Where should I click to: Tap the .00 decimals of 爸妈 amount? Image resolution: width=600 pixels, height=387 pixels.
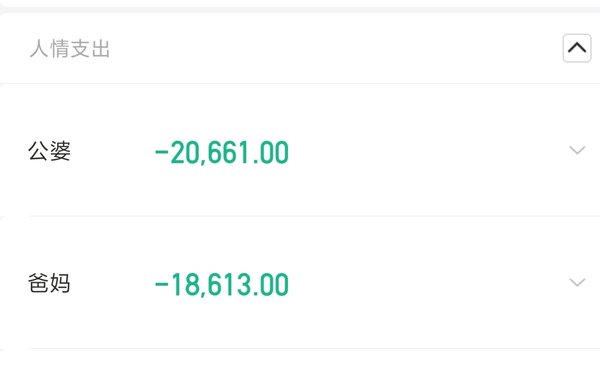point(270,285)
